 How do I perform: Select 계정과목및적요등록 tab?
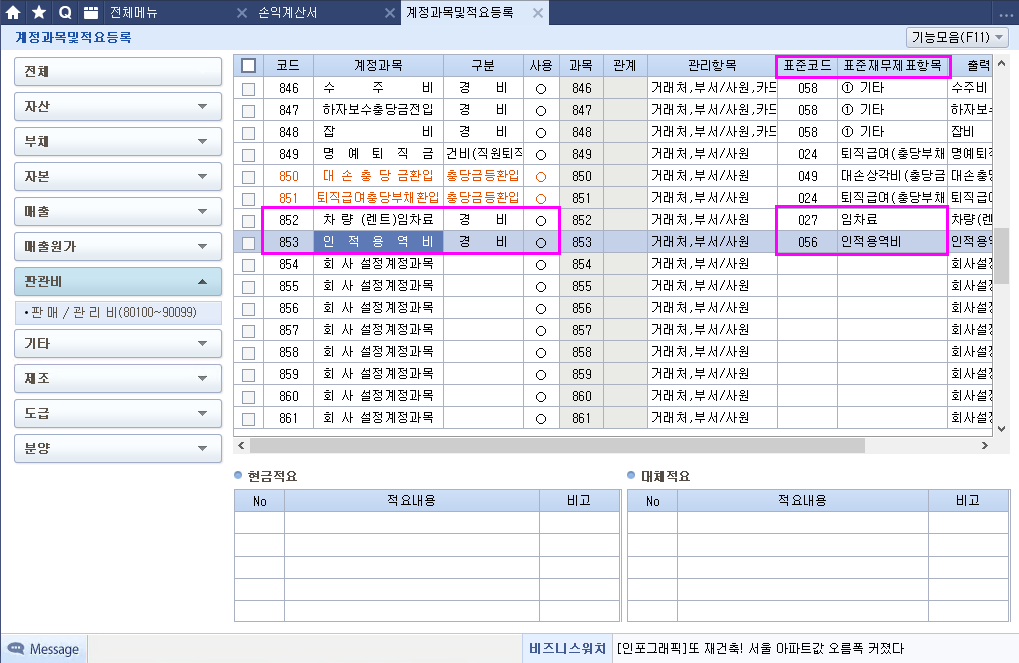459,12
